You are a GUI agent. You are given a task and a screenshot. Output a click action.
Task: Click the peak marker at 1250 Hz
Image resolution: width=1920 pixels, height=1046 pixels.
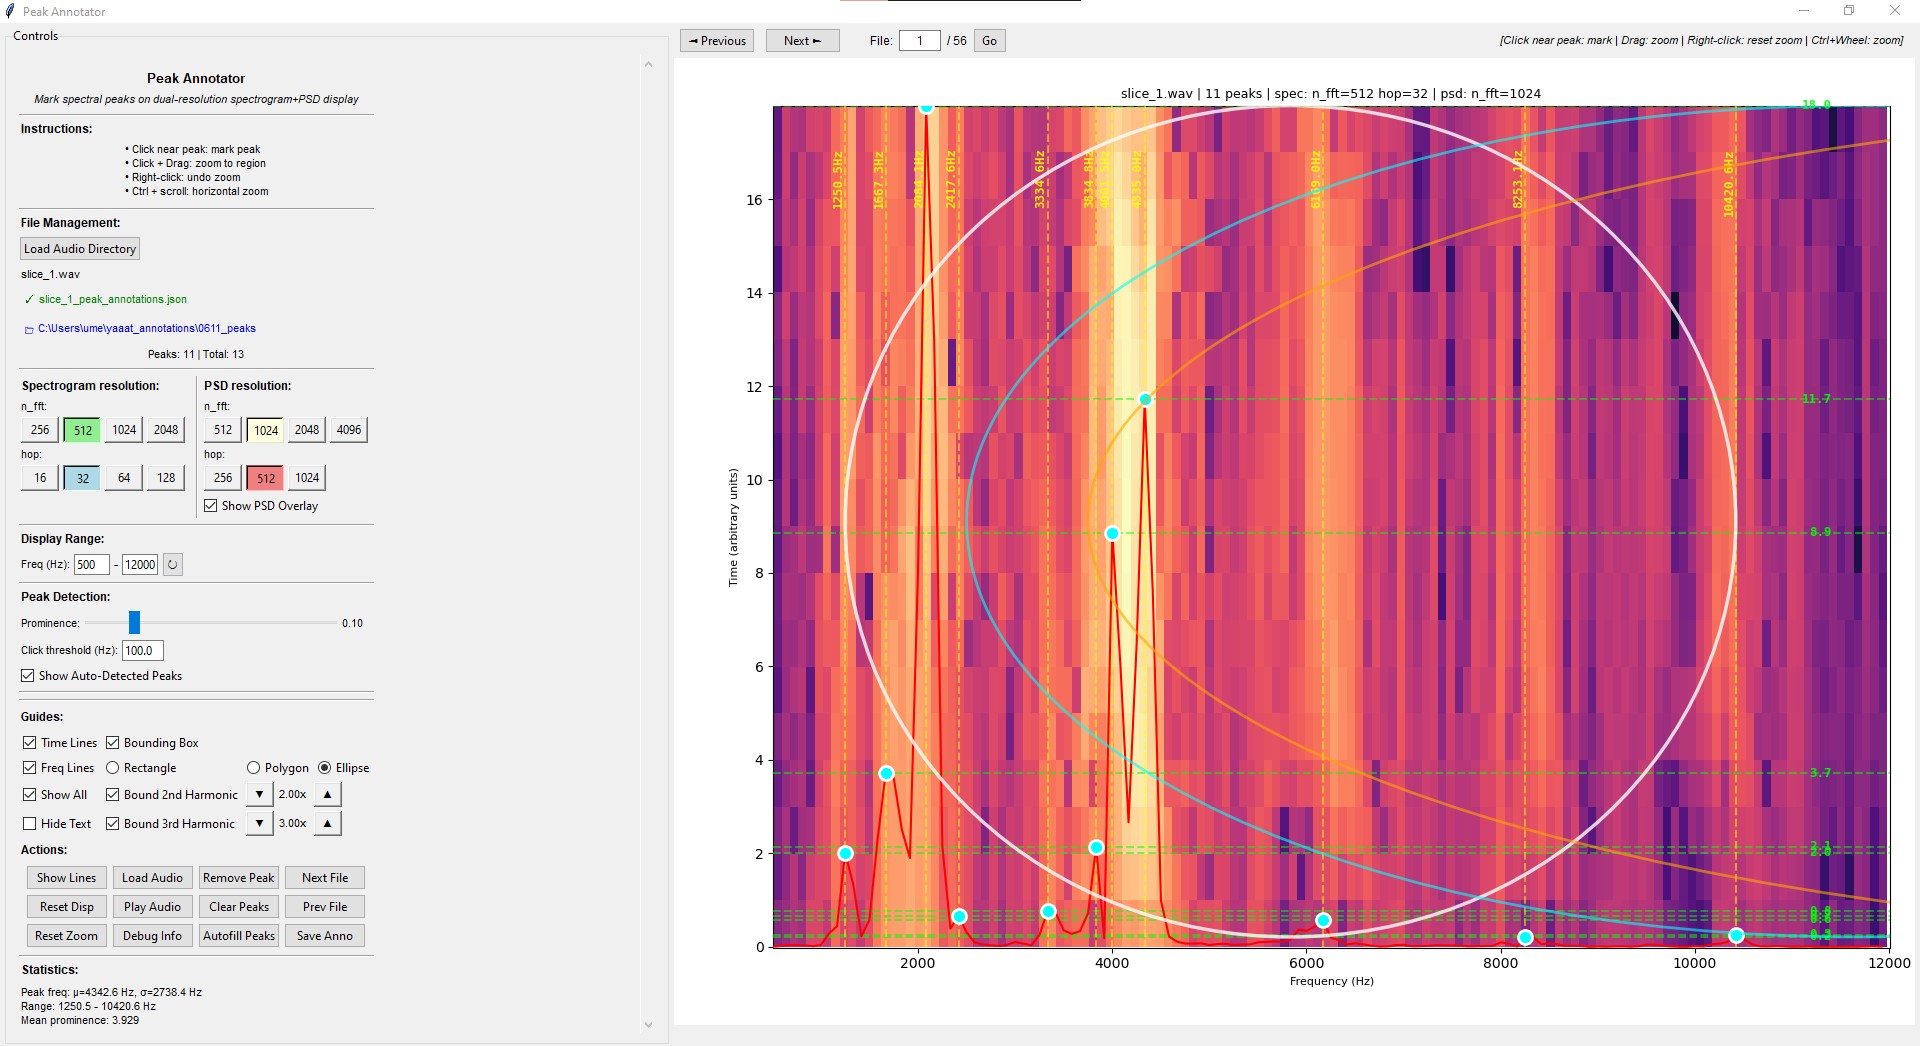[x=845, y=854]
